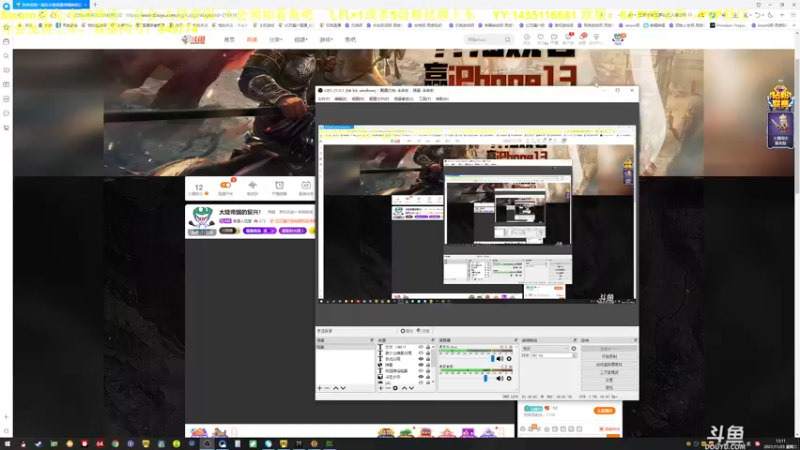Open scene transition properties gear icon
The width and height of the screenshot is (800, 450).
(x=573, y=348)
